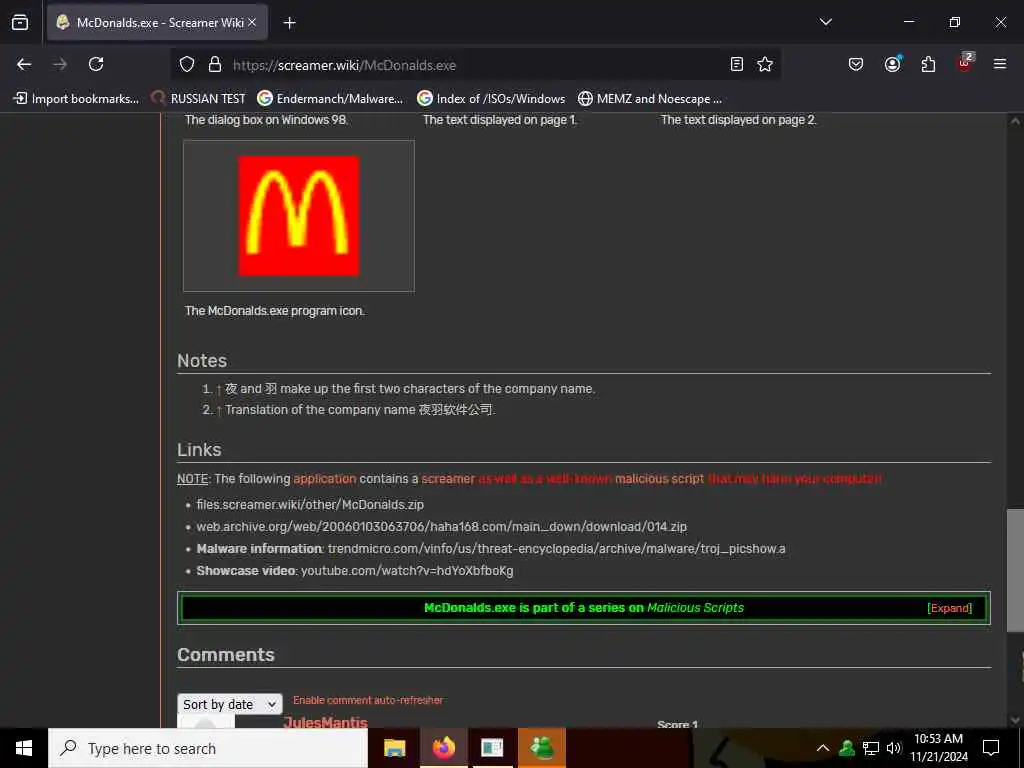This screenshot has height=768, width=1024.
Task: Open the MEMZ and Noescape bookmark
Action: (x=650, y=99)
